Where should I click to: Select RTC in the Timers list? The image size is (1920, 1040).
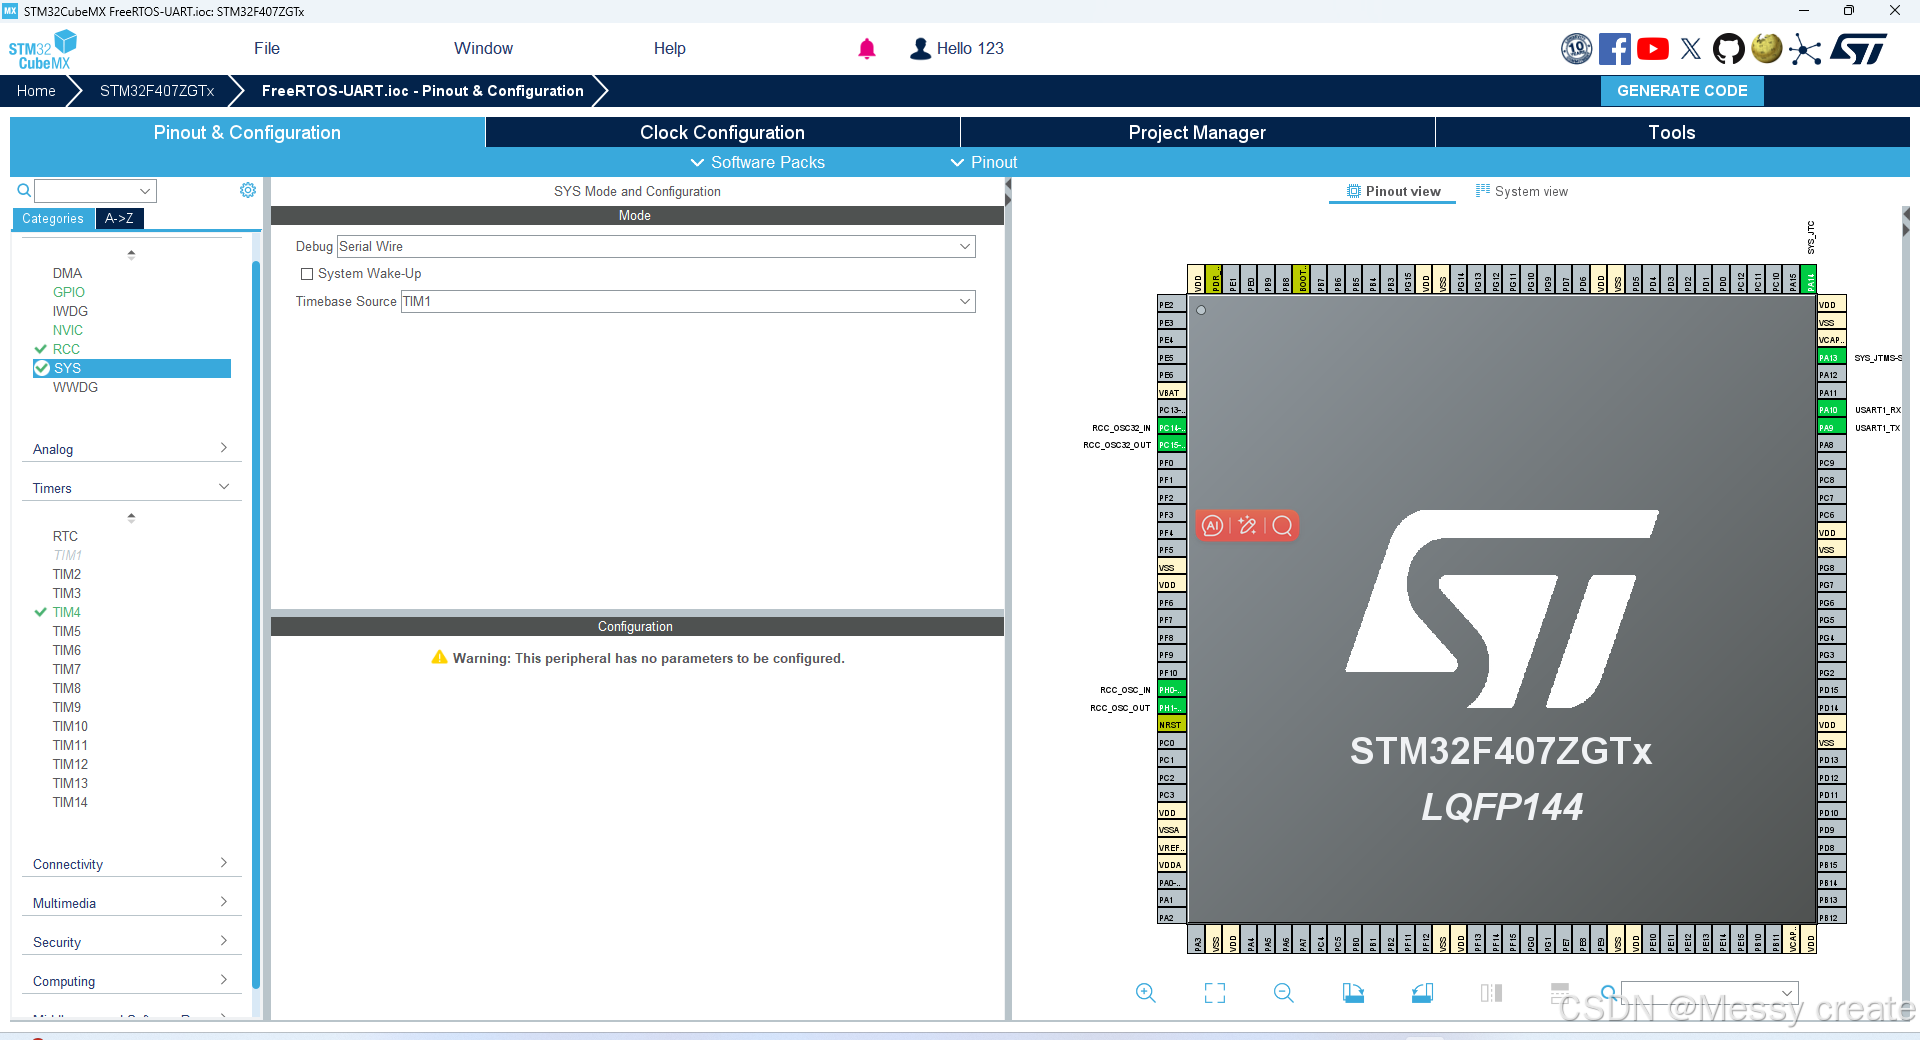pyautogui.click(x=65, y=536)
